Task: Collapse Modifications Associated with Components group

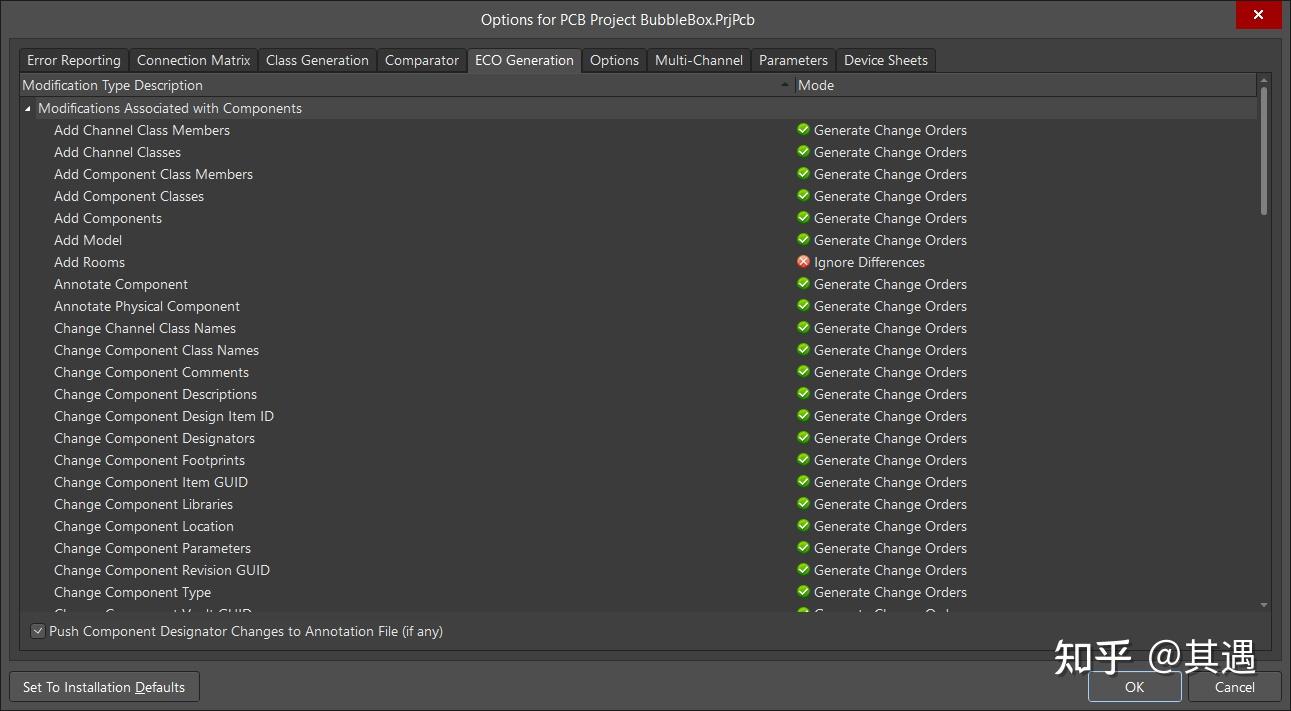Action: [28, 108]
